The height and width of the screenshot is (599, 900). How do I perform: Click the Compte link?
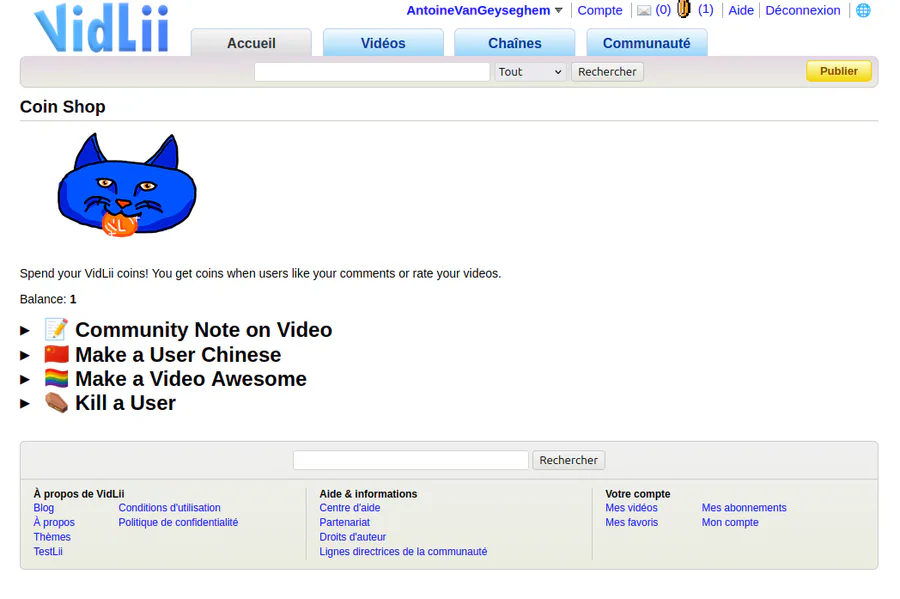click(600, 10)
